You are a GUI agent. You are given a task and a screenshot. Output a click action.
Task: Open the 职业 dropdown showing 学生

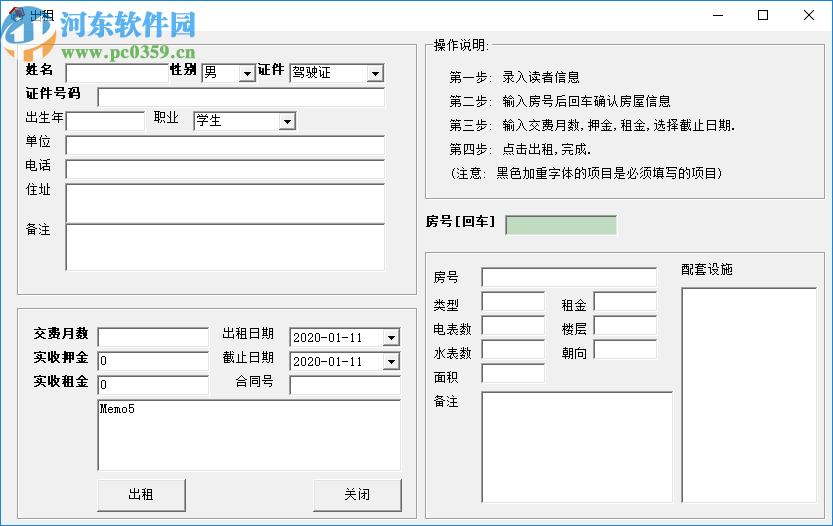287,121
